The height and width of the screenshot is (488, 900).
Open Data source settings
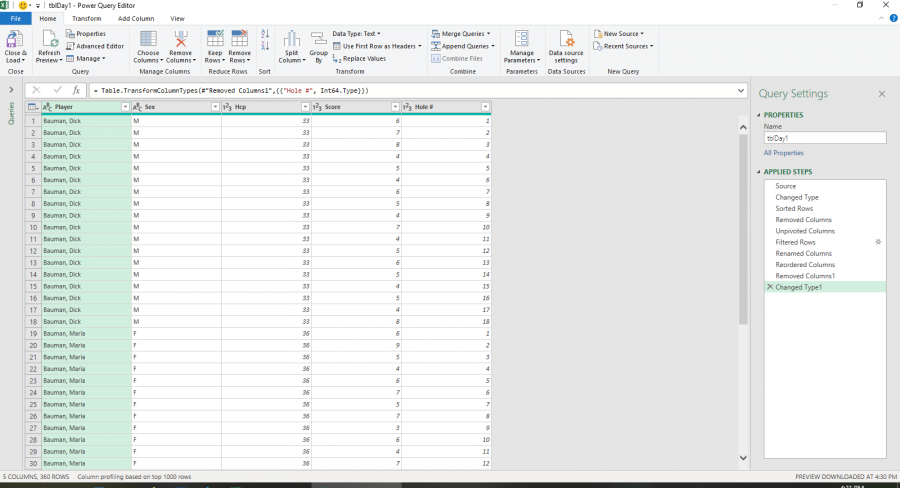point(566,47)
